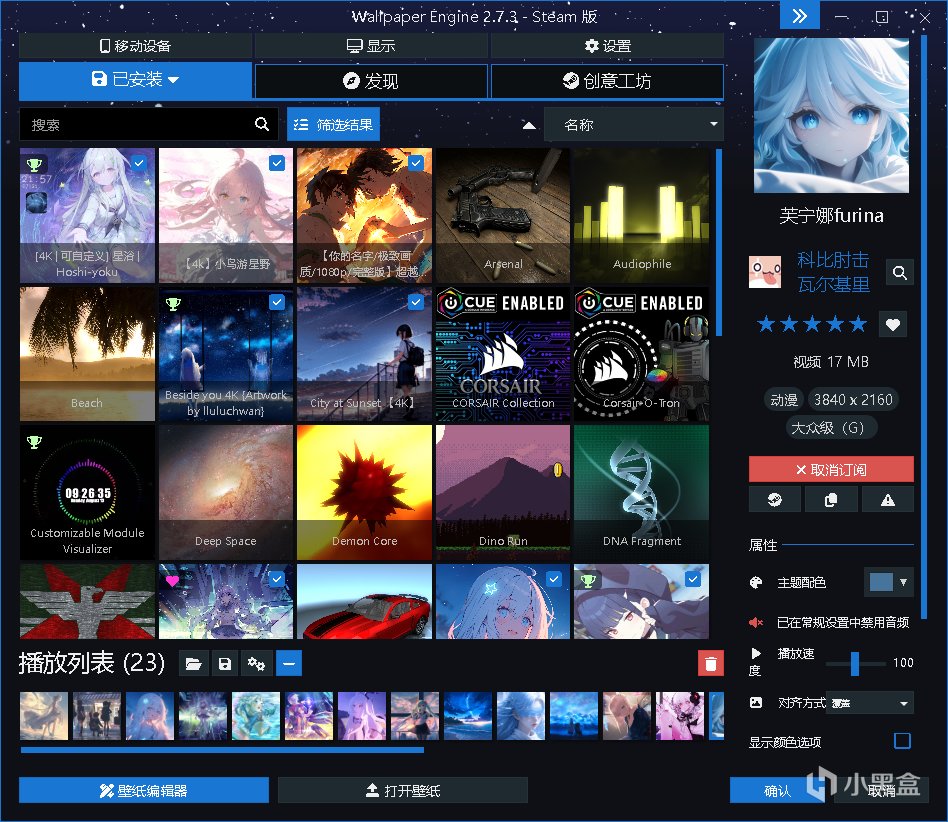The height and width of the screenshot is (822, 948).
Task: Click the muted audio speaker icon
Action: (x=756, y=622)
